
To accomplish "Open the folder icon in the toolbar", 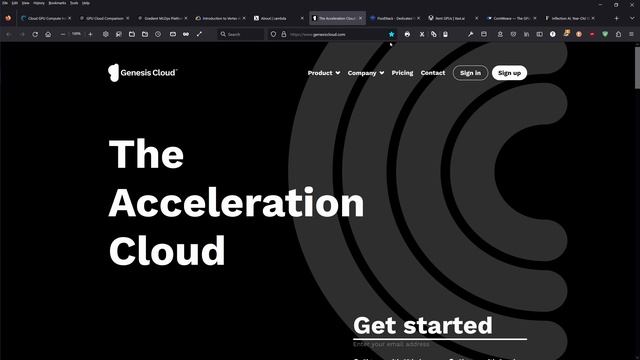I will click(145, 34).
